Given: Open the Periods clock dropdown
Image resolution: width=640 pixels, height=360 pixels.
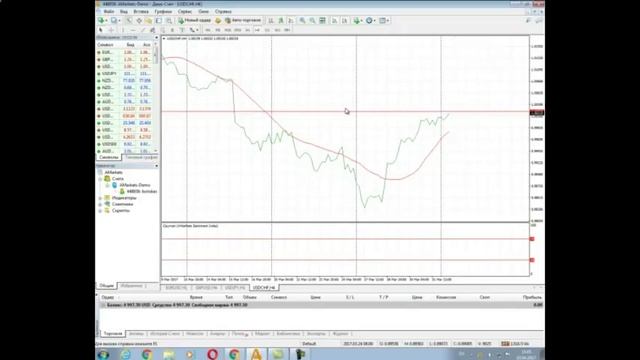Looking at the screenshot, I should (371, 20).
